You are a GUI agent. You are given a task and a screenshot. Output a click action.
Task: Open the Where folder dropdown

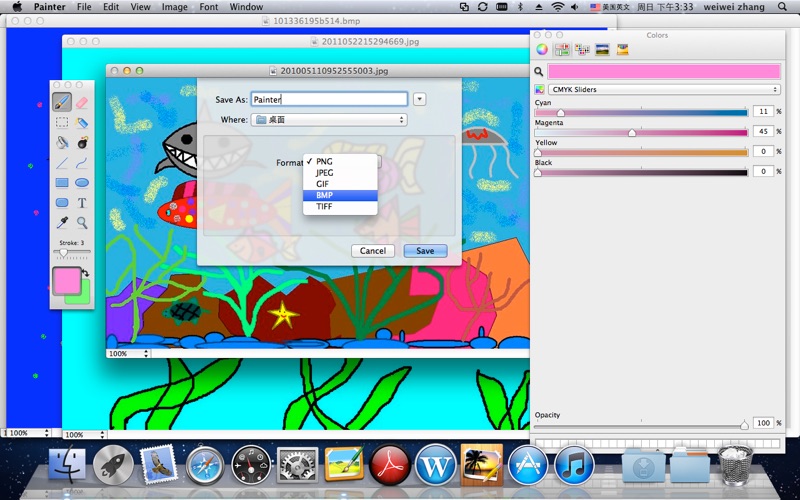[329, 120]
